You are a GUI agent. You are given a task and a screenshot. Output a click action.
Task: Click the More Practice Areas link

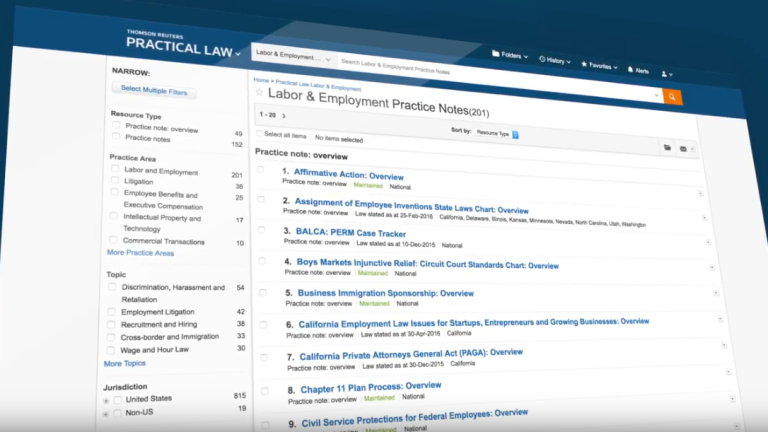pyautogui.click(x=140, y=253)
